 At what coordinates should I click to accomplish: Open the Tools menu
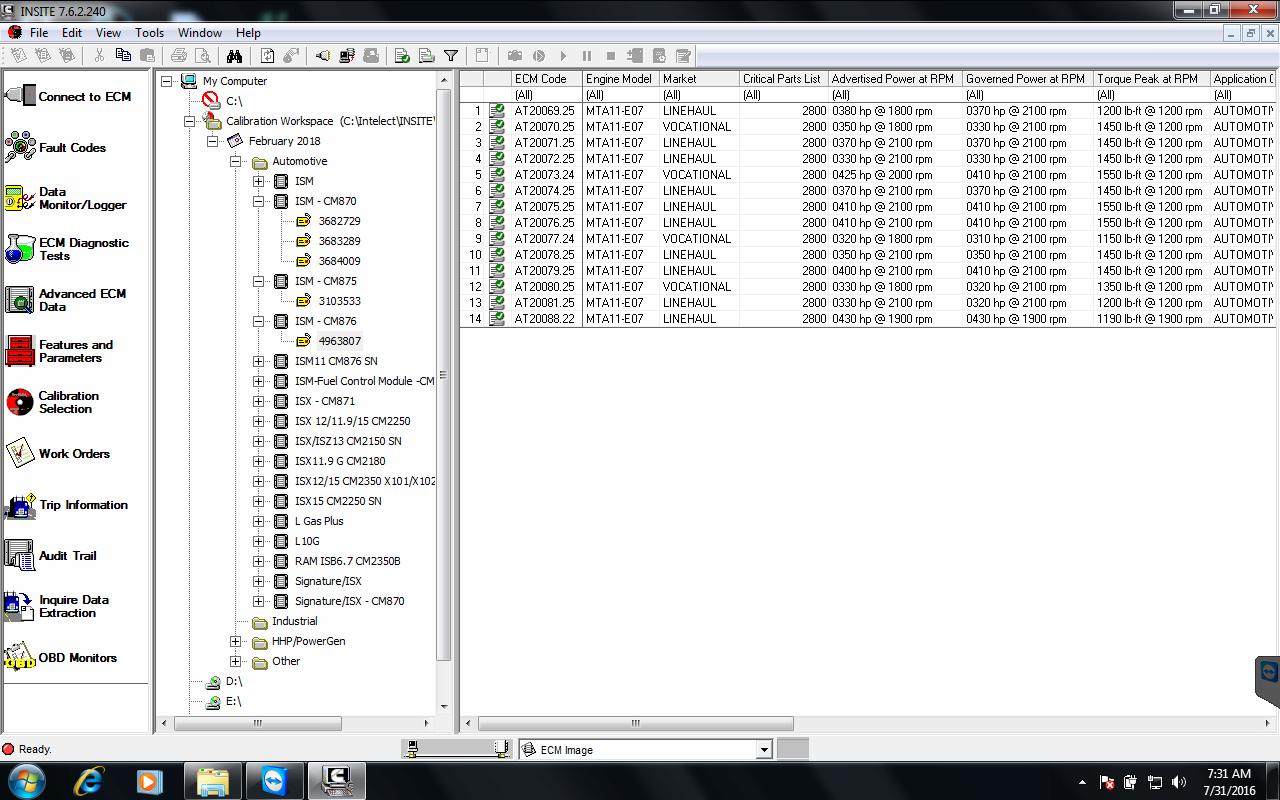(x=149, y=33)
